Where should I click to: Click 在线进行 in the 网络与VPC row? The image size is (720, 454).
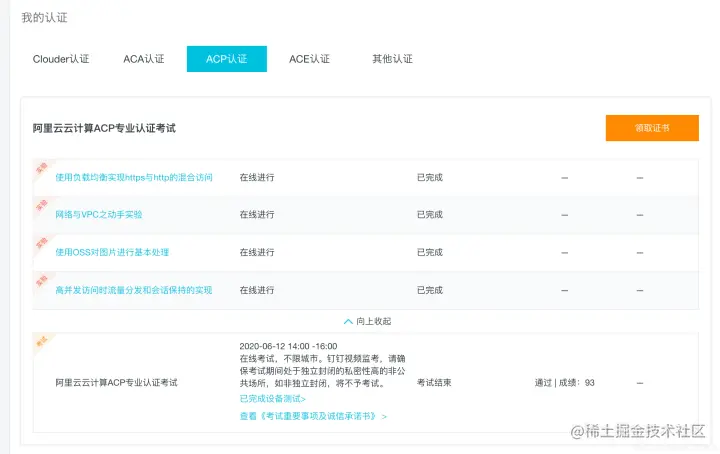257,214
